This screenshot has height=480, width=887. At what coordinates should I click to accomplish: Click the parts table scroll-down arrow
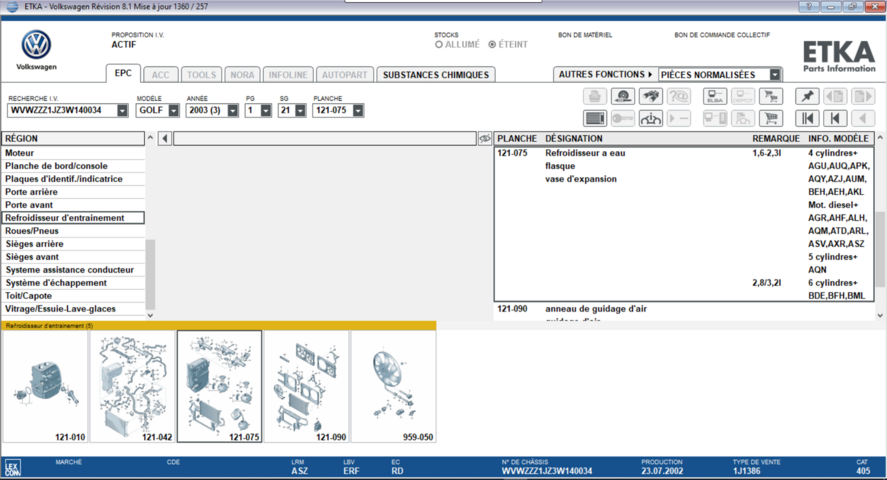click(x=880, y=315)
